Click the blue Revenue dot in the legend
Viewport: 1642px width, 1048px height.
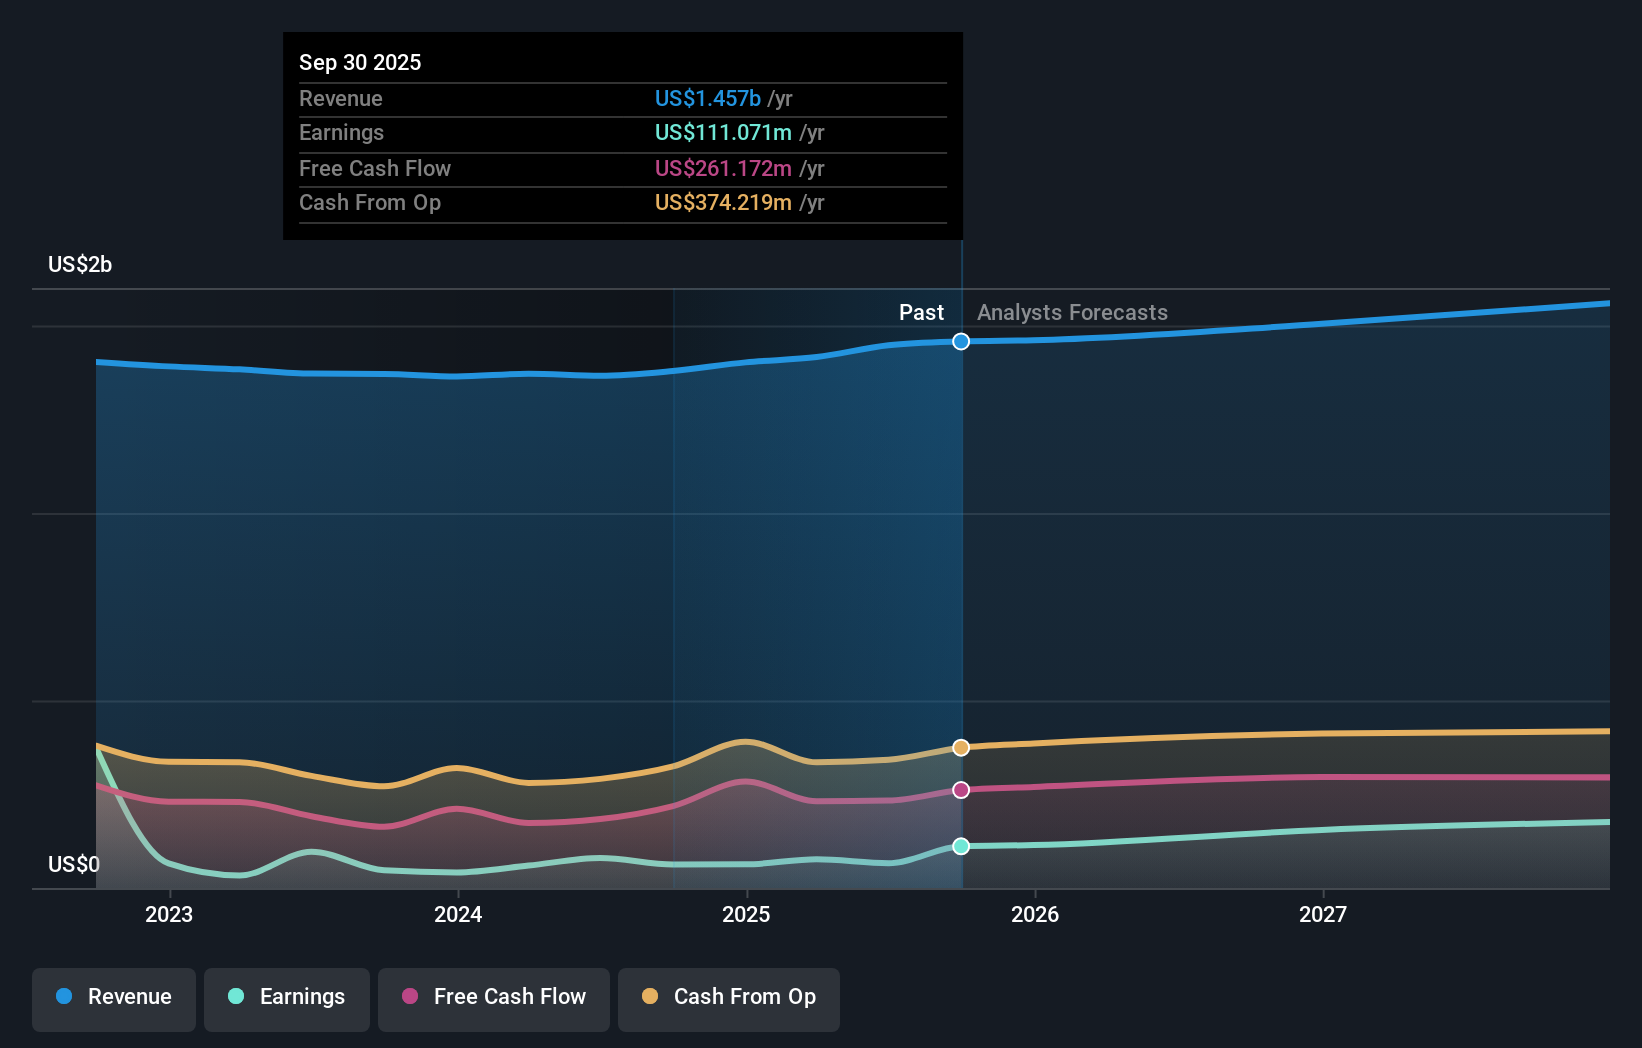click(64, 997)
